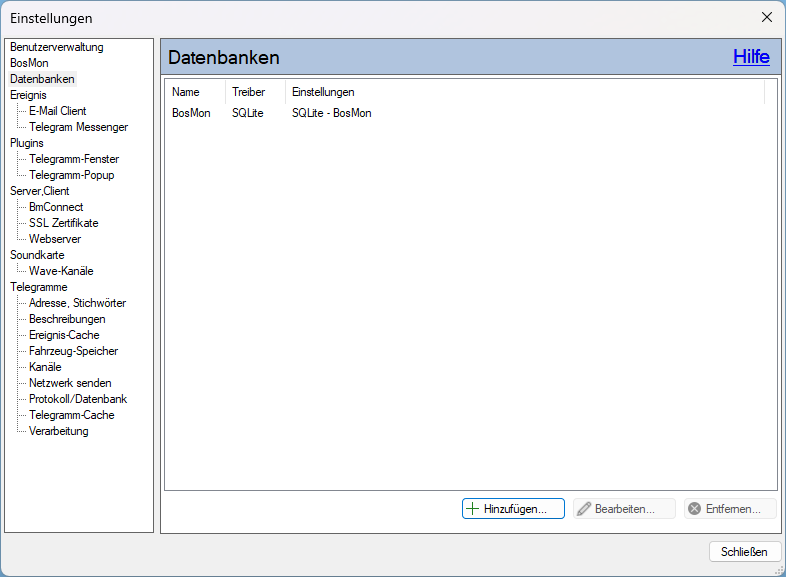This screenshot has width=786, height=577.
Task: Select the Telegramme category
Action: [x=39, y=287]
